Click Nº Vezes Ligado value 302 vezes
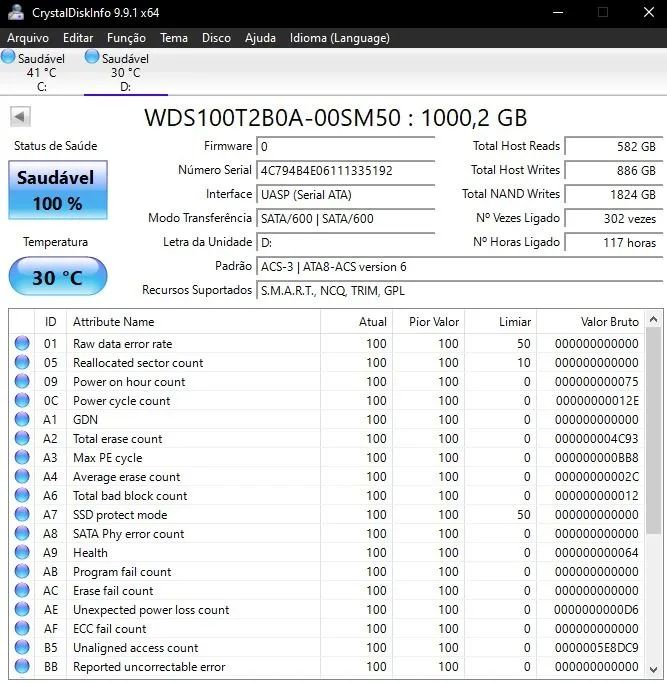The width and height of the screenshot is (667, 683). click(x=614, y=218)
